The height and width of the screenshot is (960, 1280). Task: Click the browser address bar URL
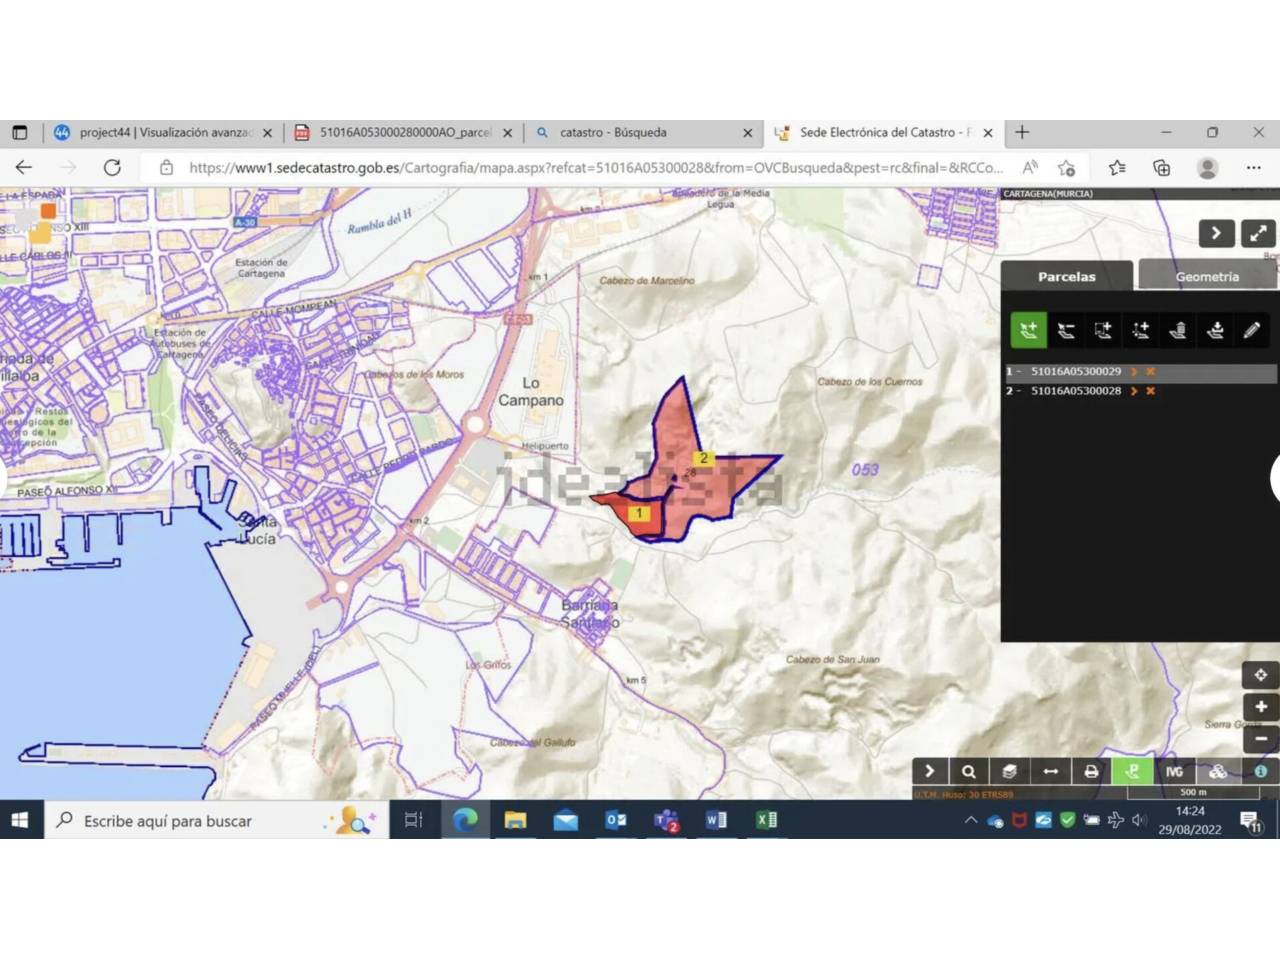coord(595,167)
